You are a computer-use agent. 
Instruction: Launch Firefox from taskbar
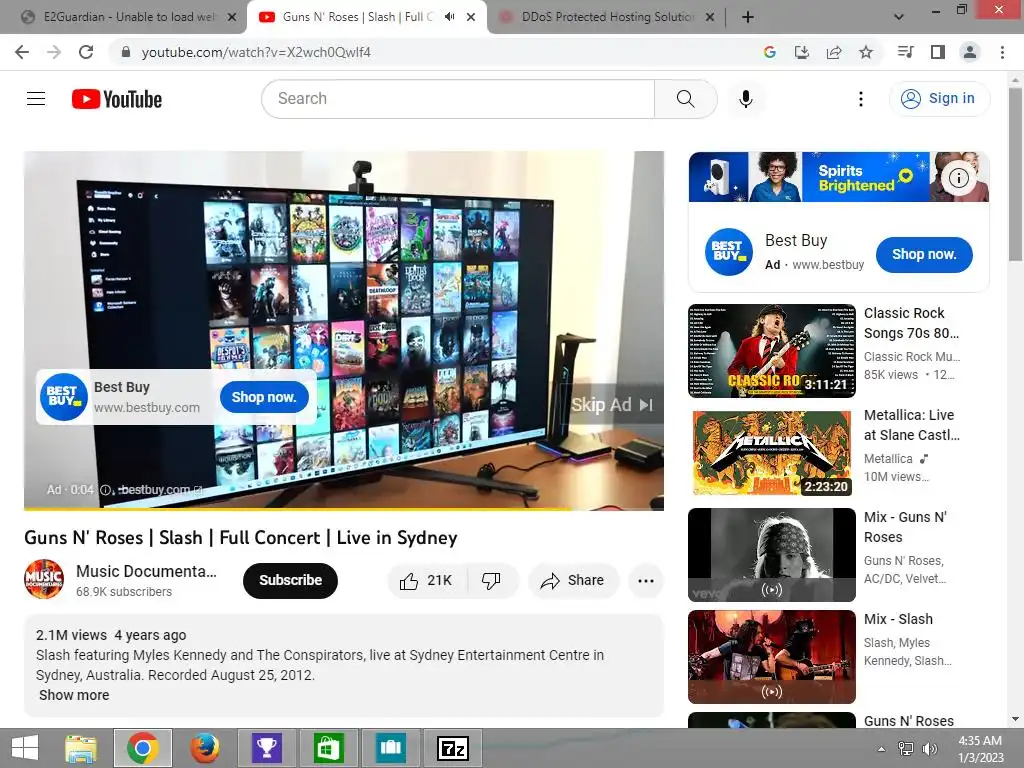click(x=204, y=748)
